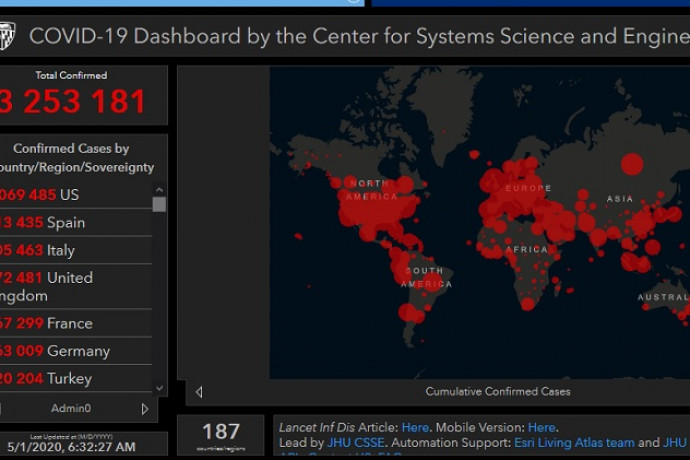
Task: Select Turkey in confirmed cases list
Action: point(75,379)
